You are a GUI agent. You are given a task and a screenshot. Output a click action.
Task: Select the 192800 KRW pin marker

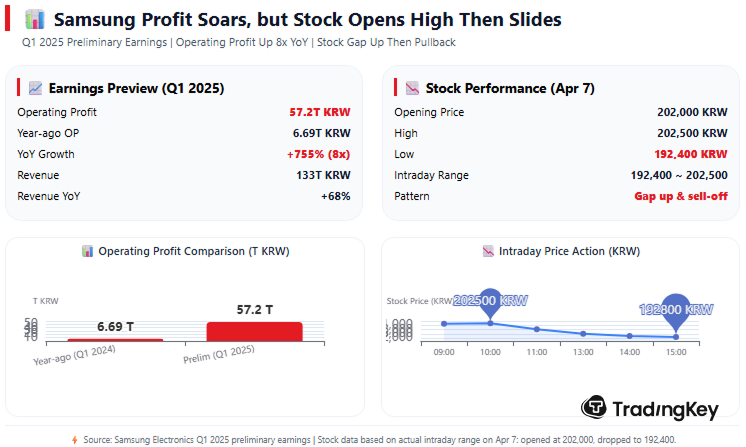click(x=676, y=312)
